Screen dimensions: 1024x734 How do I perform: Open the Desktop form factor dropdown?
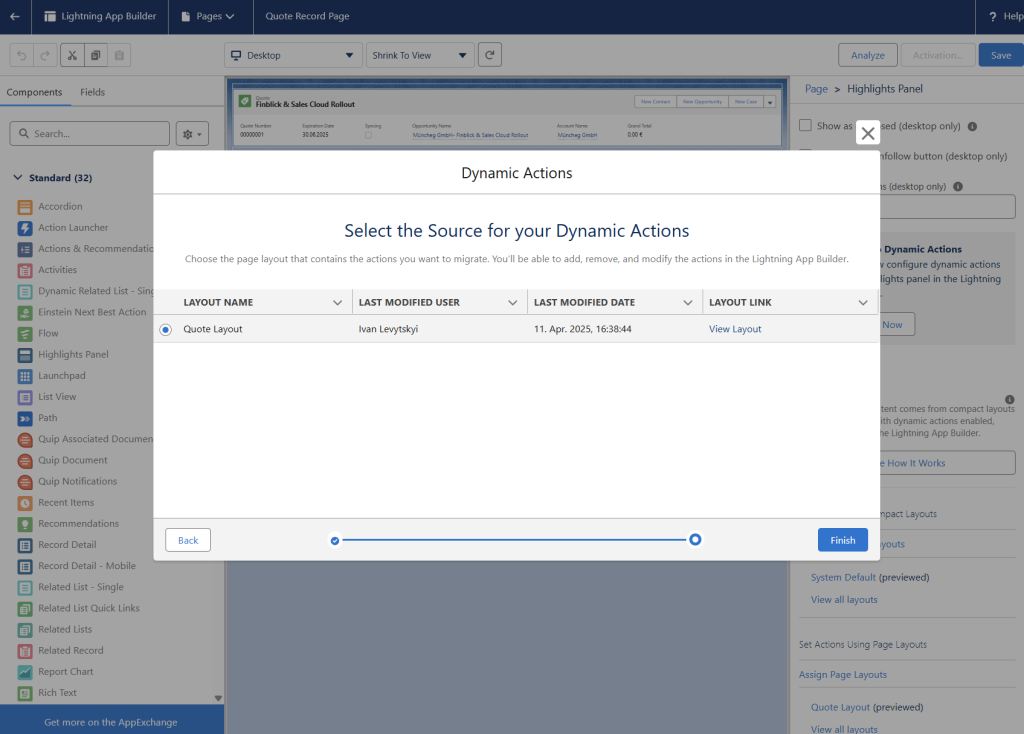pos(293,55)
